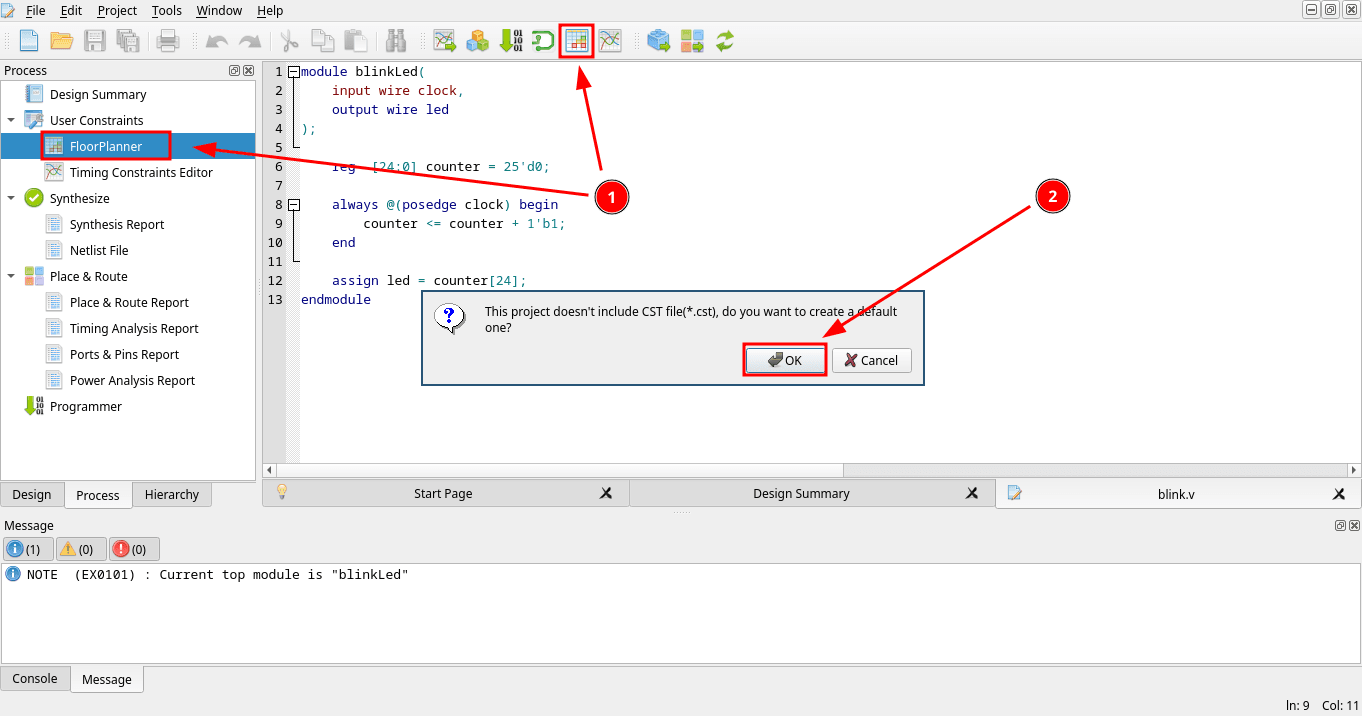This screenshot has width=1362, height=716.
Task: Print the document using the printer icon
Action: (168, 41)
